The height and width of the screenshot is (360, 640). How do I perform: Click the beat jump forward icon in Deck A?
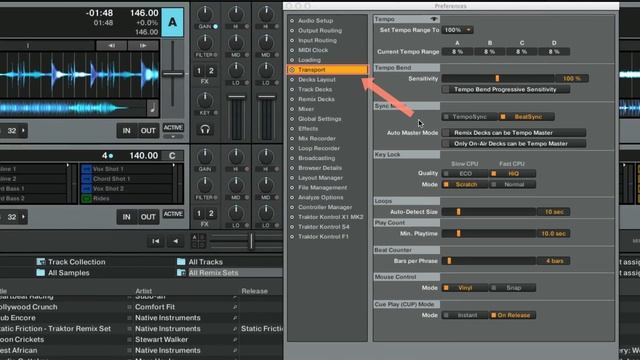[143, 46]
